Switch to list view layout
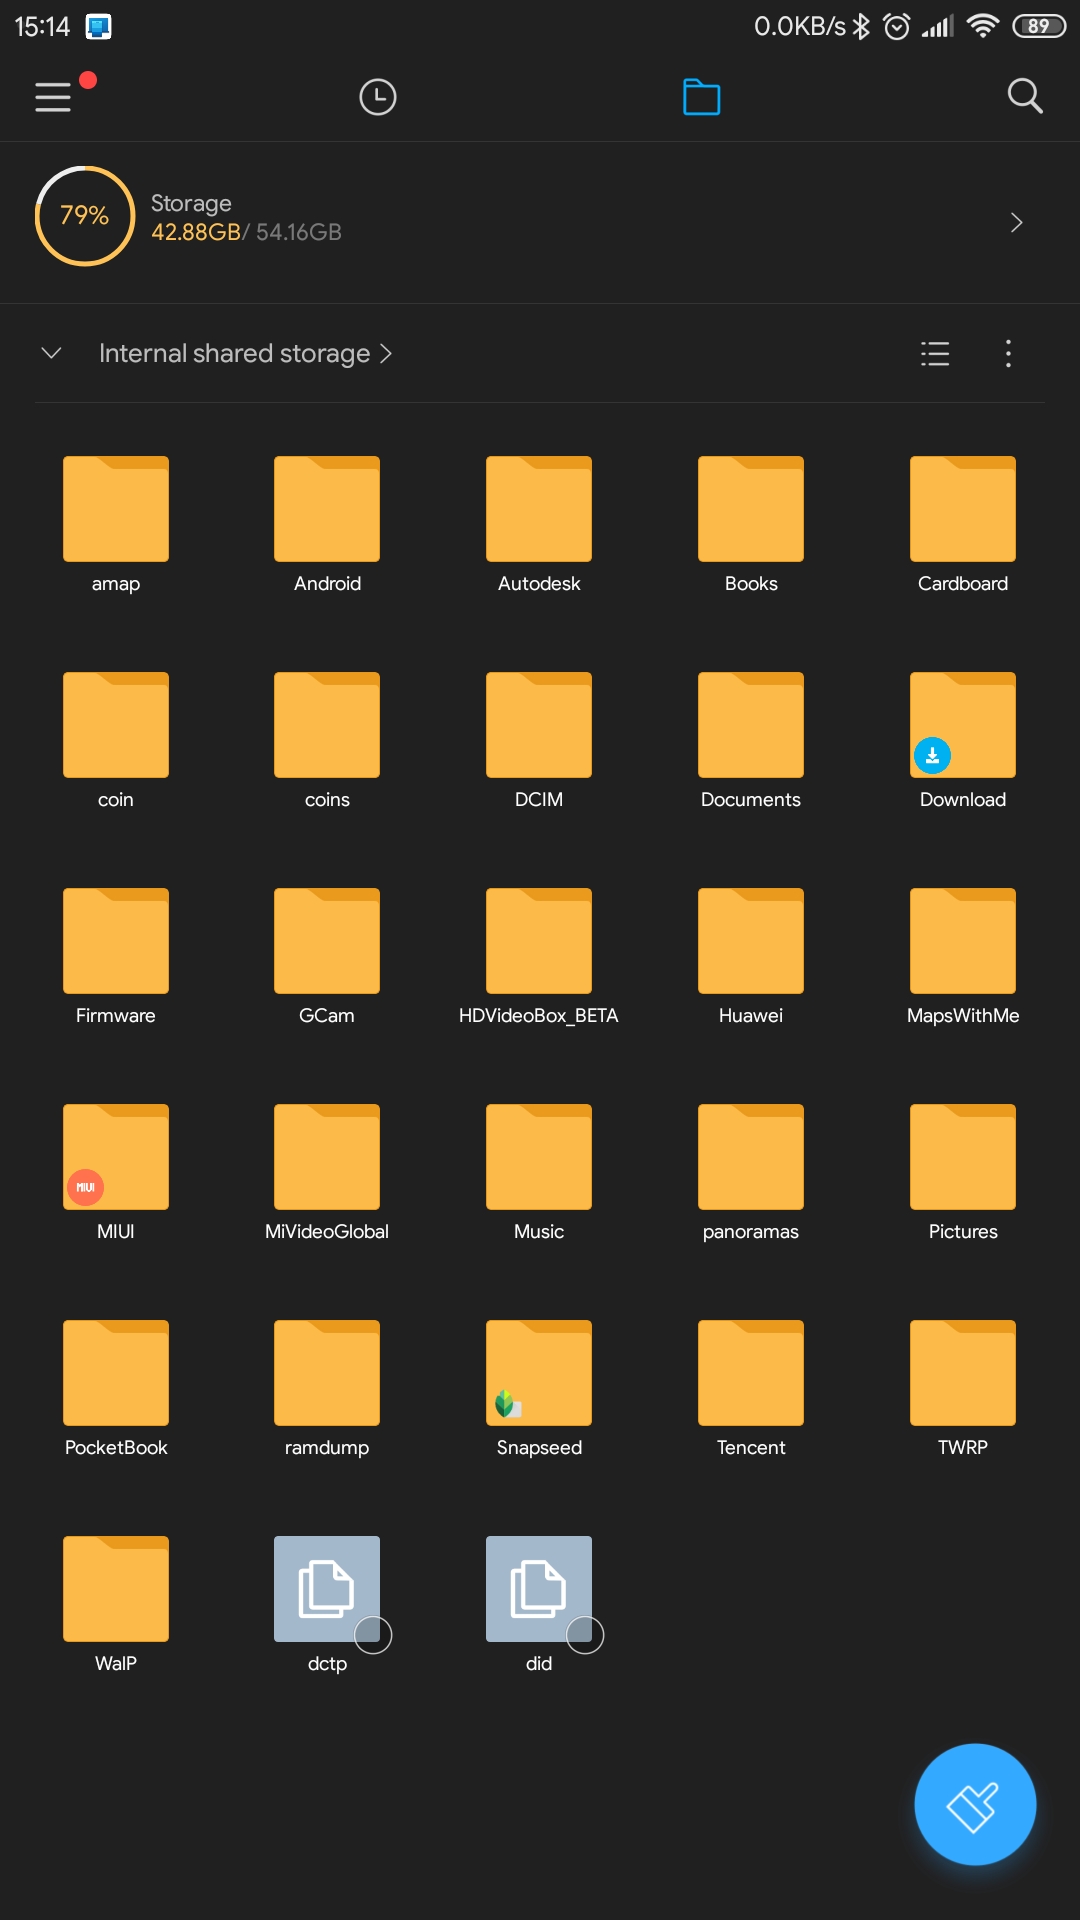Image resolution: width=1080 pixels, height=1920 pixels. pos(935,353)
